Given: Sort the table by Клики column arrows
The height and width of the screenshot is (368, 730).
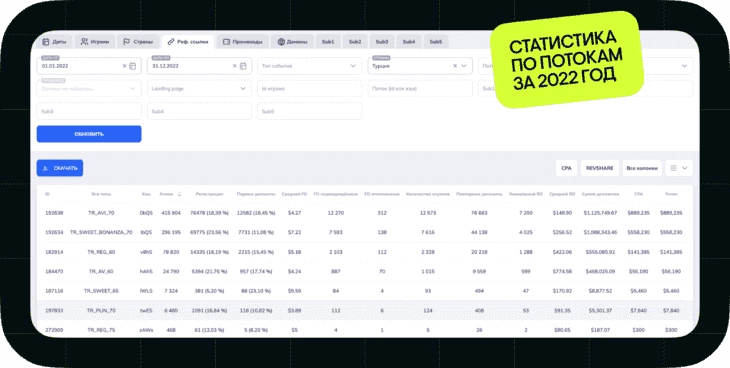Looking at the screenshot, I should coord(179,194).
